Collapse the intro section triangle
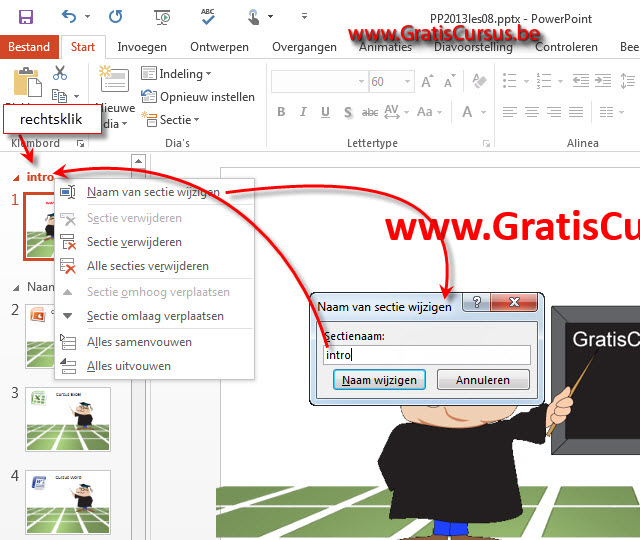 point(16,178)
